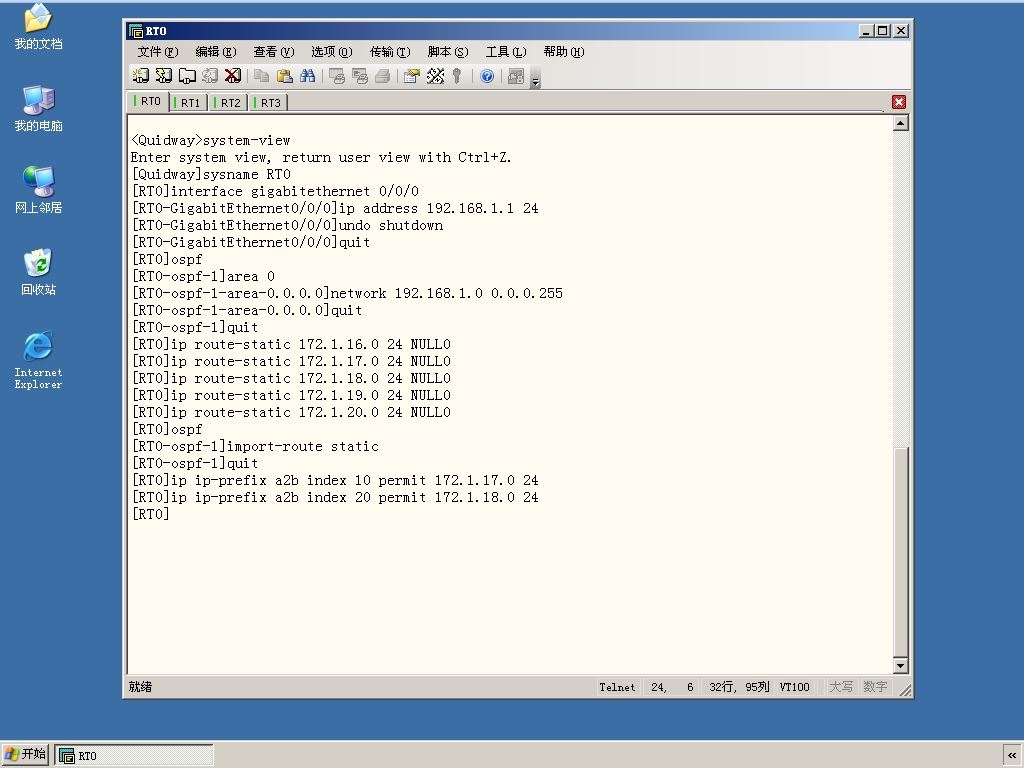Click the Quick Connect lightning icon
Screen dimensions: 1024x768
tap(163, 76)
